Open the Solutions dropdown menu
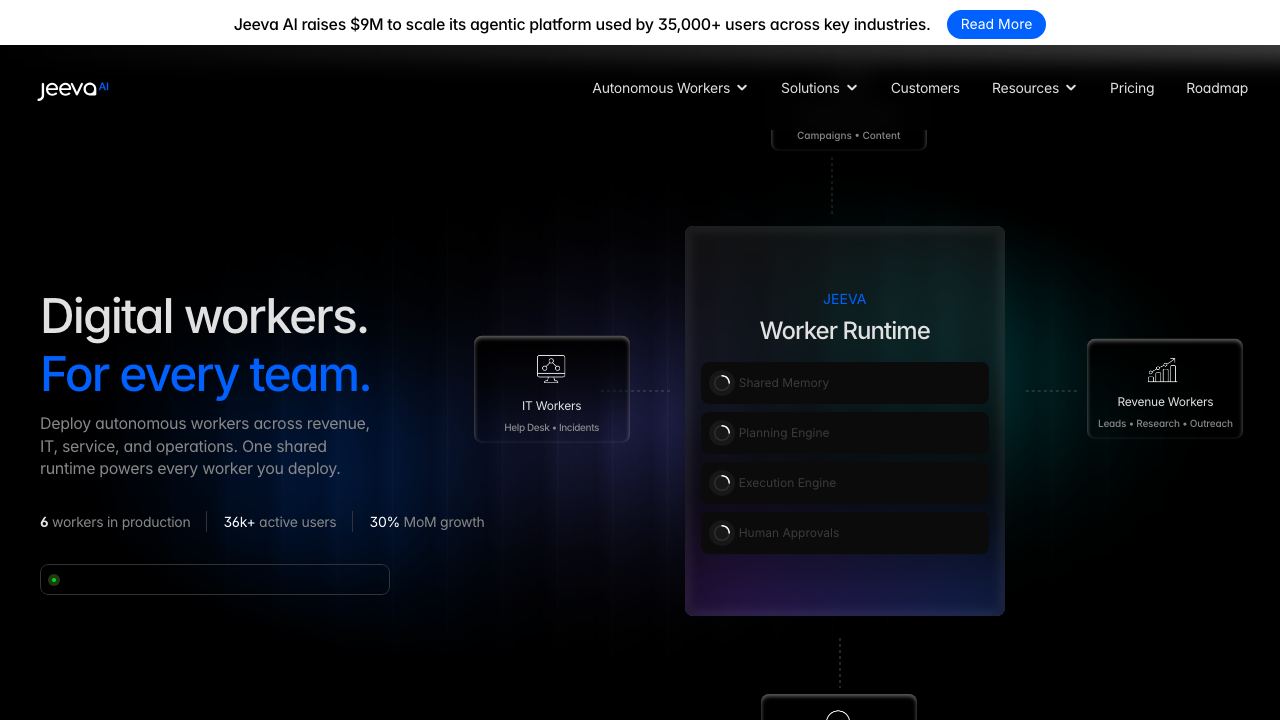The height and width of the screenshot is (720, 1280). tap(819, 88)
